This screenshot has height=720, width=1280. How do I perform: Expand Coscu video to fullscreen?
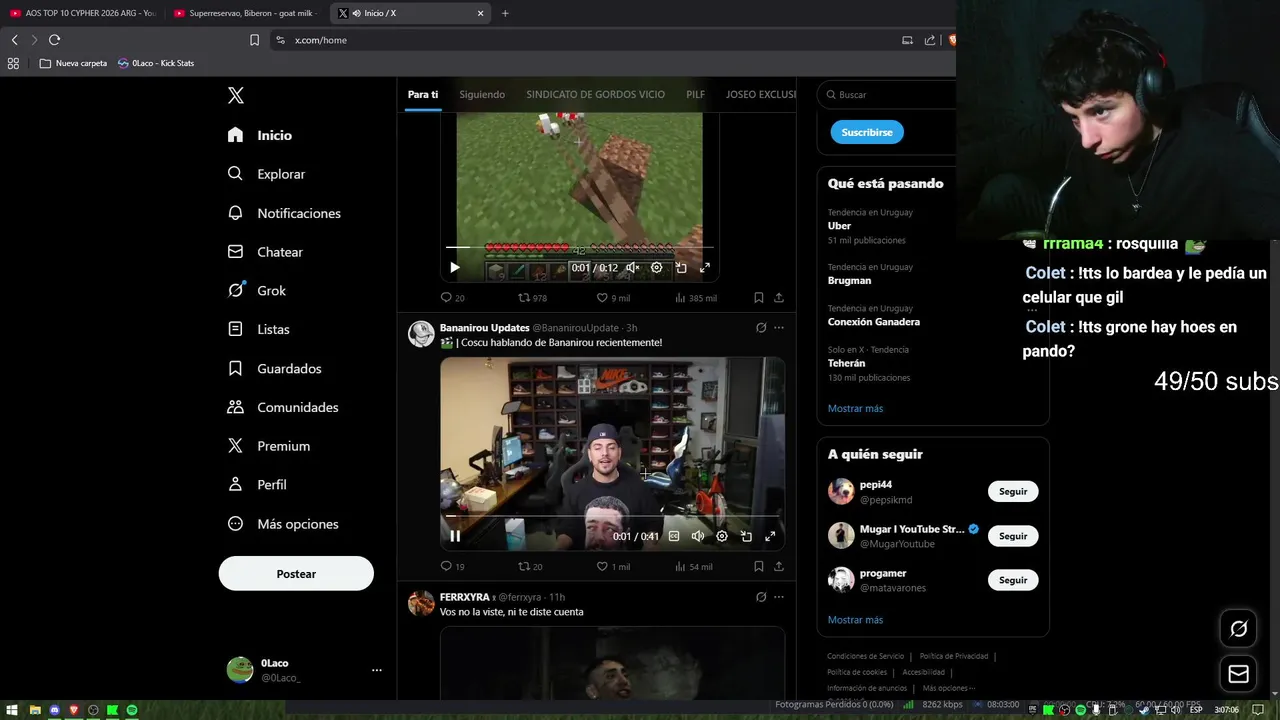[770, 536]
